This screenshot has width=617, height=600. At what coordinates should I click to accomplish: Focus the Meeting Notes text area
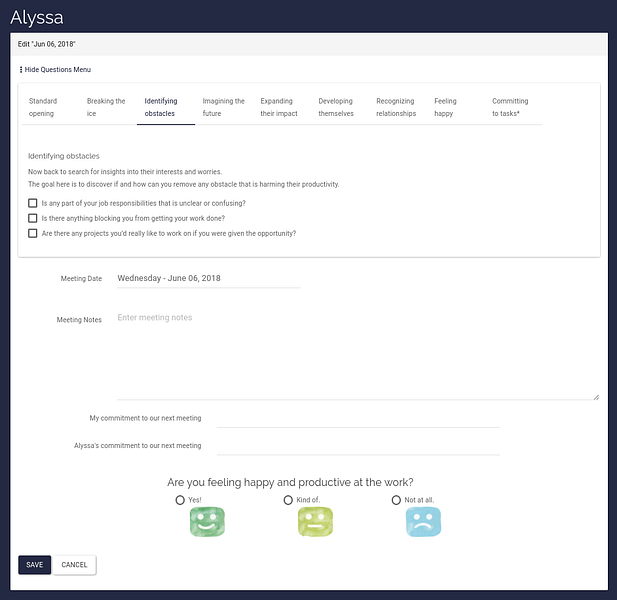[x=358, y=354]
